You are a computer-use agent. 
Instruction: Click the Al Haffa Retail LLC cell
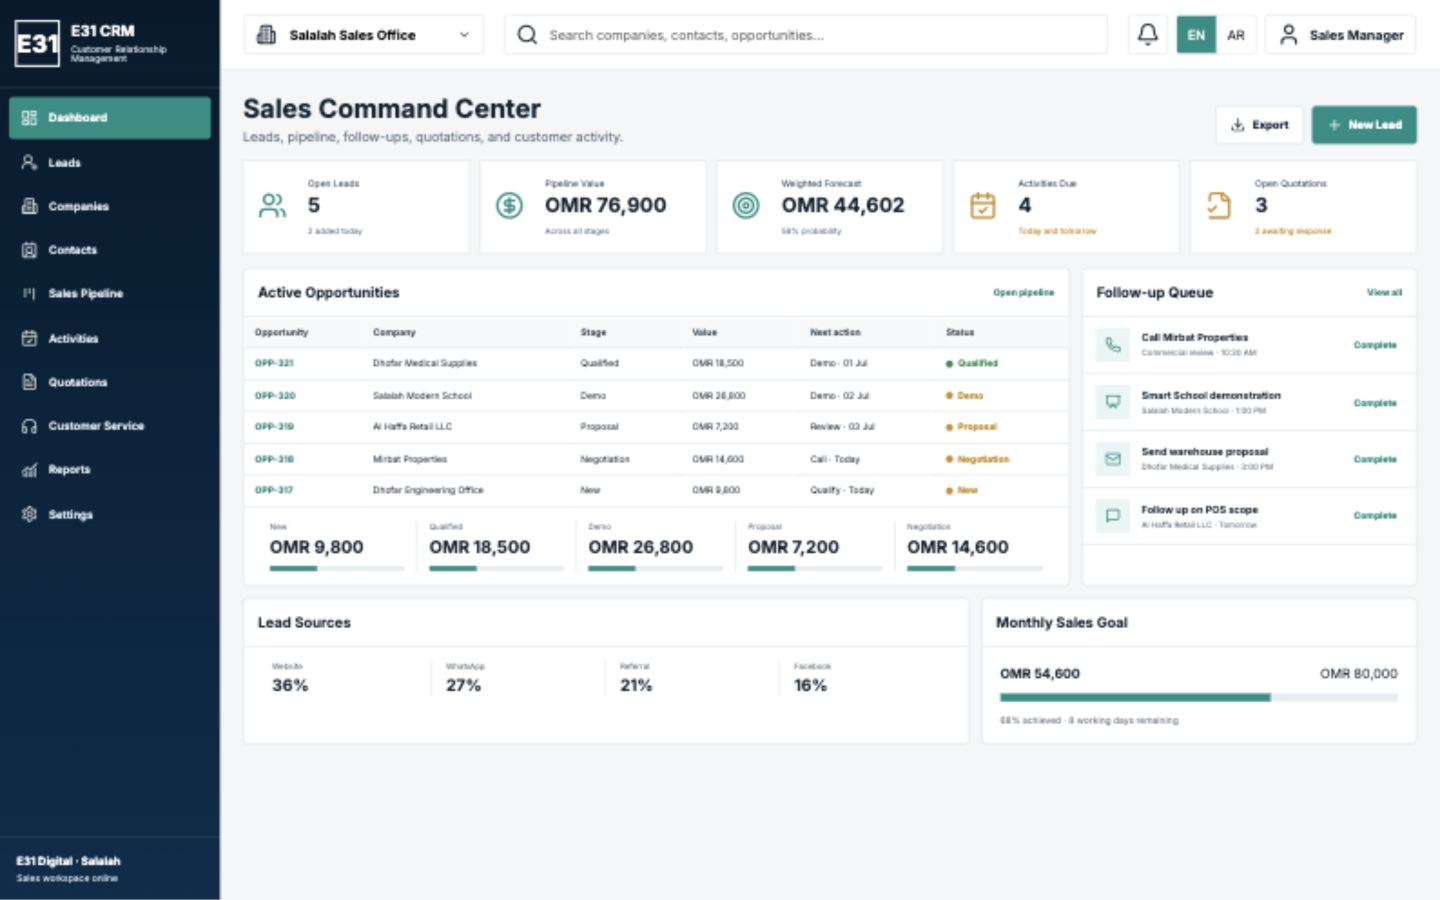tap(412, 427)
